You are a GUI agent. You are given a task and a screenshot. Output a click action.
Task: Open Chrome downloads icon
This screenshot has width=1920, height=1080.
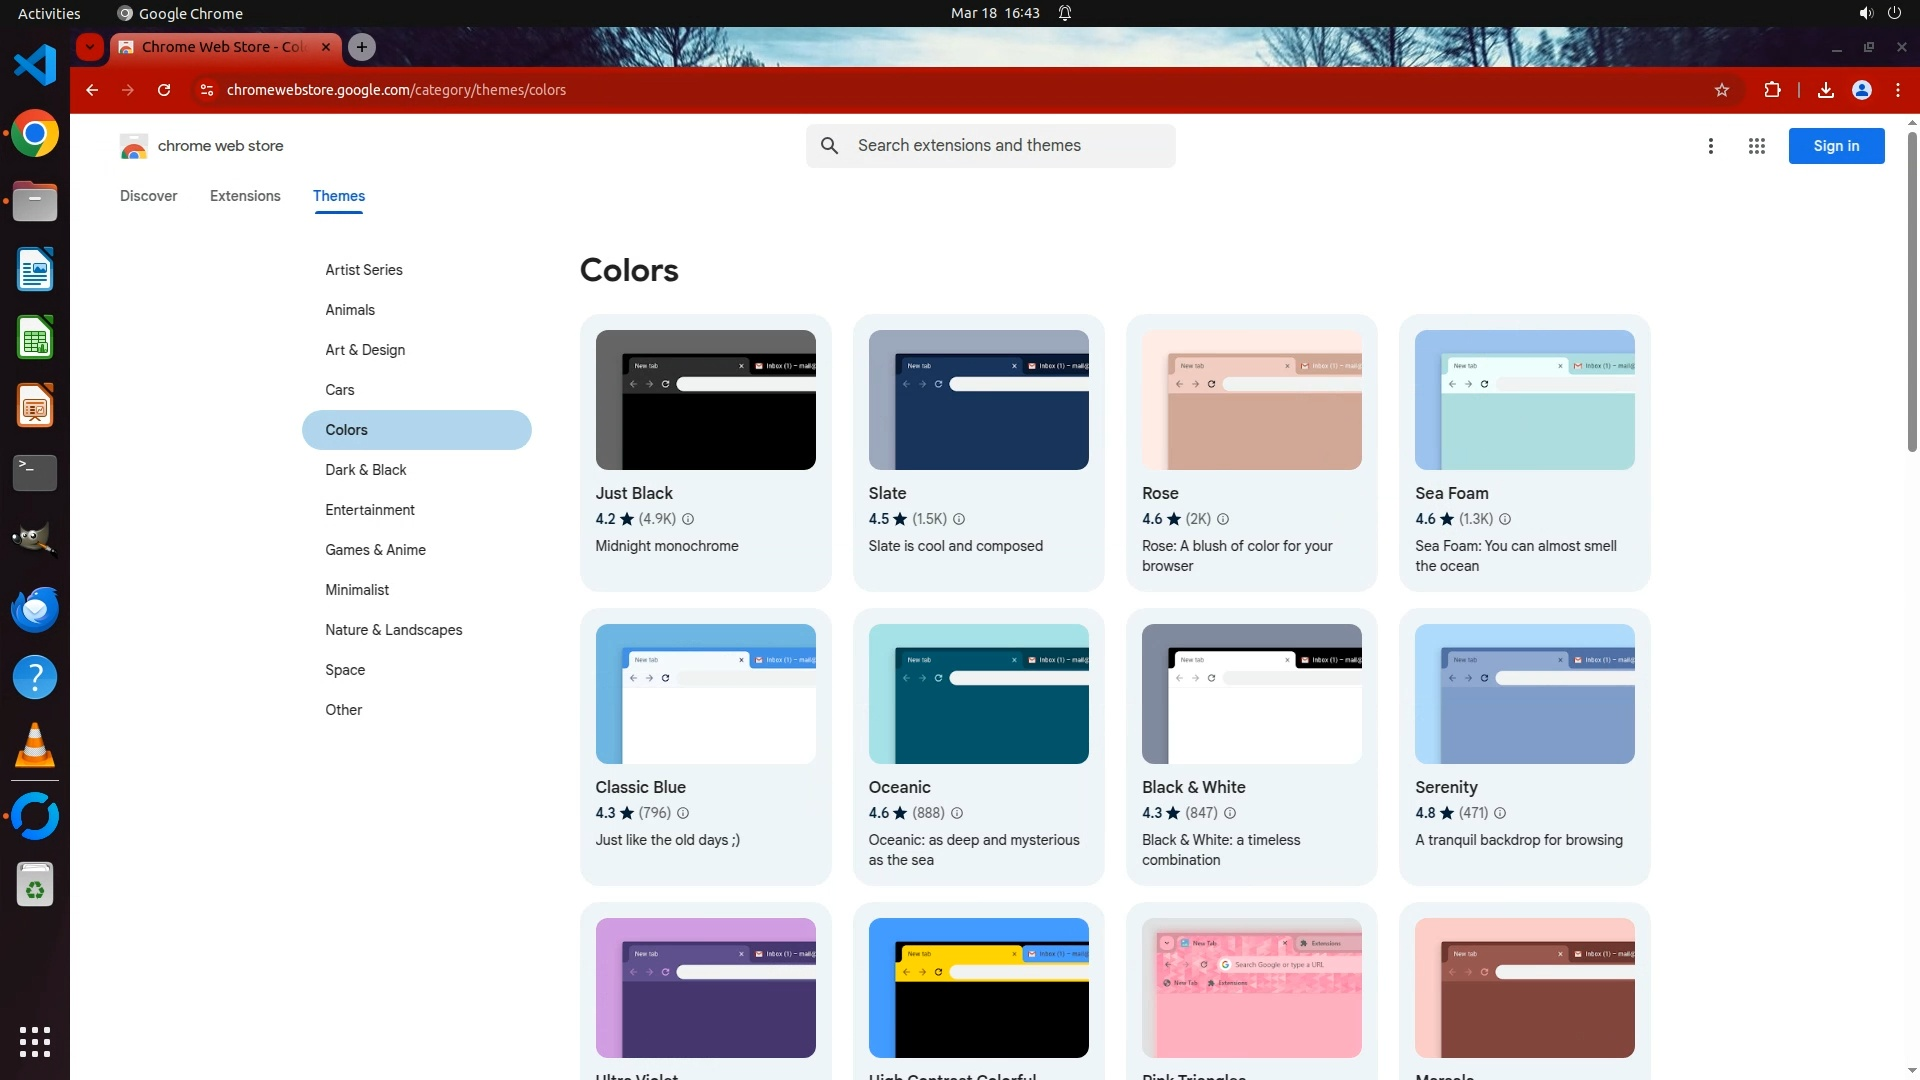[1825, 90]
